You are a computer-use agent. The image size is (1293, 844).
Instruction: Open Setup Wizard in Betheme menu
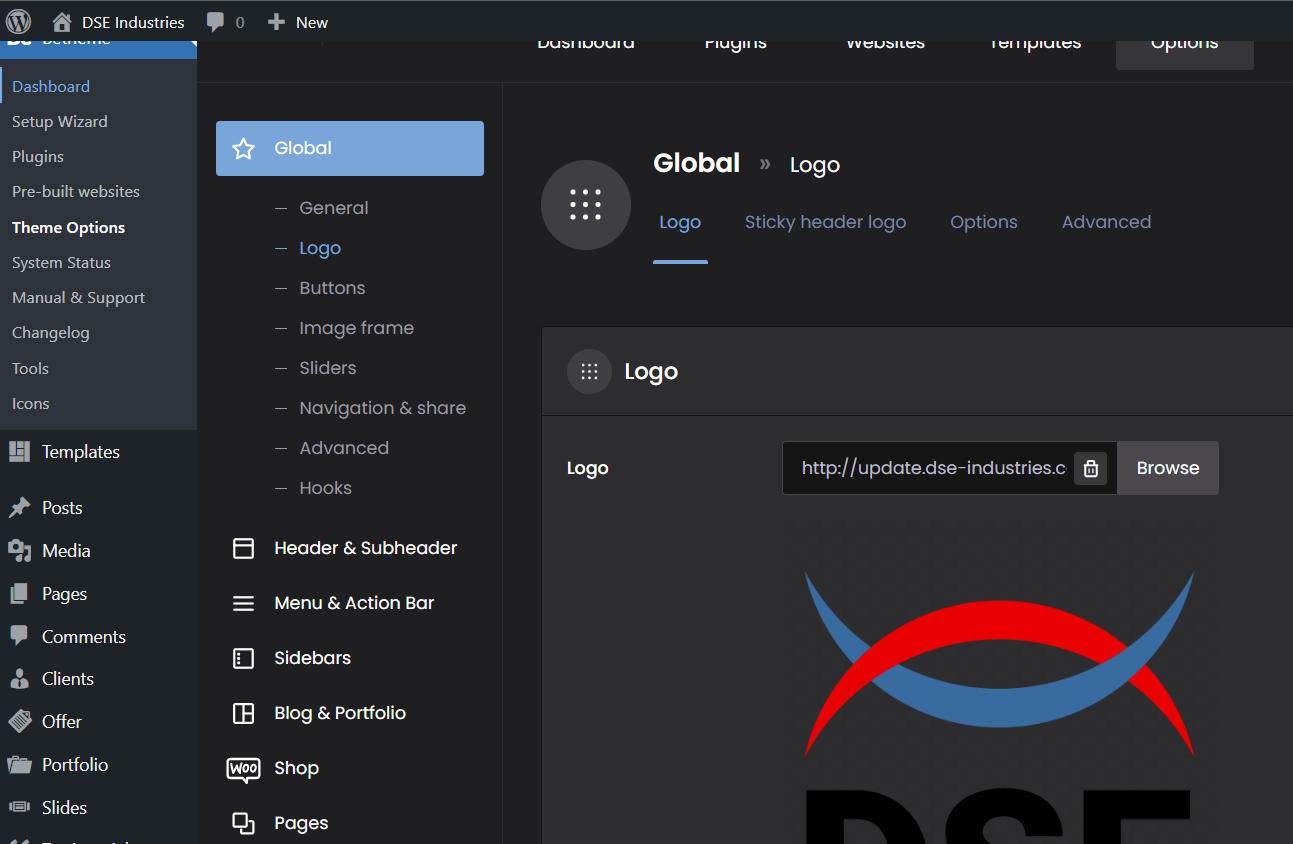60,121
